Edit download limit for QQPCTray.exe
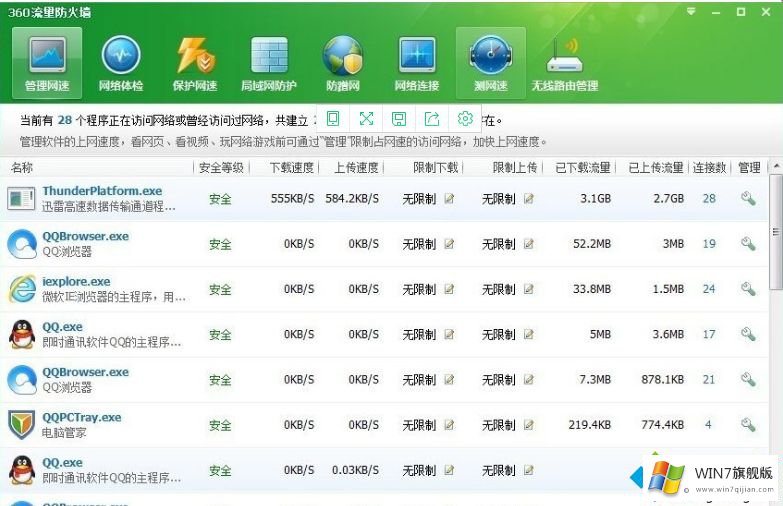The image size is (783, 506). pos(449,425)
